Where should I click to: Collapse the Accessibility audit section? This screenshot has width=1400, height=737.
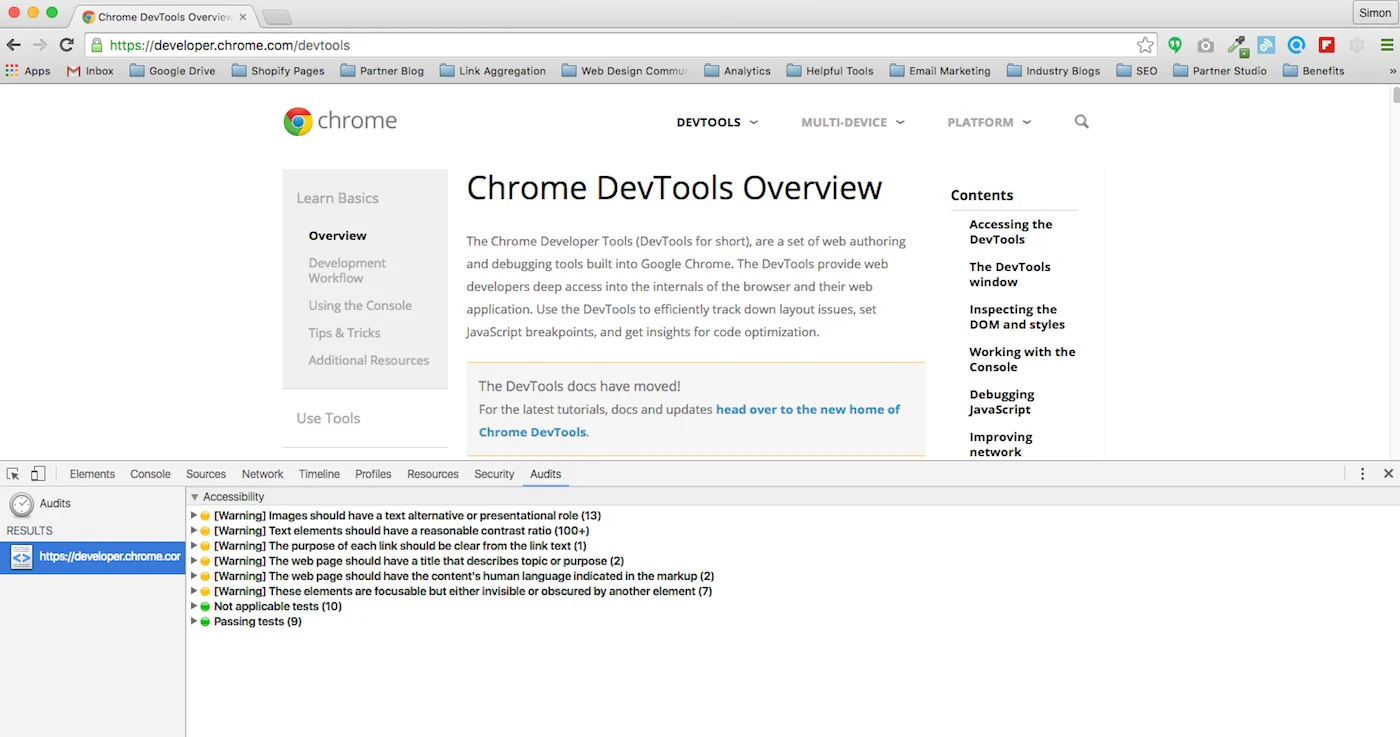193,496
